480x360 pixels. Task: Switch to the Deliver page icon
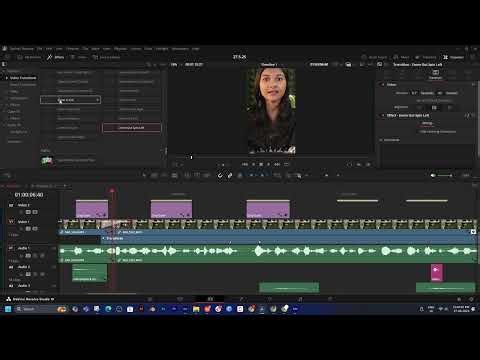pyautogui.click(x=330, y=299)
